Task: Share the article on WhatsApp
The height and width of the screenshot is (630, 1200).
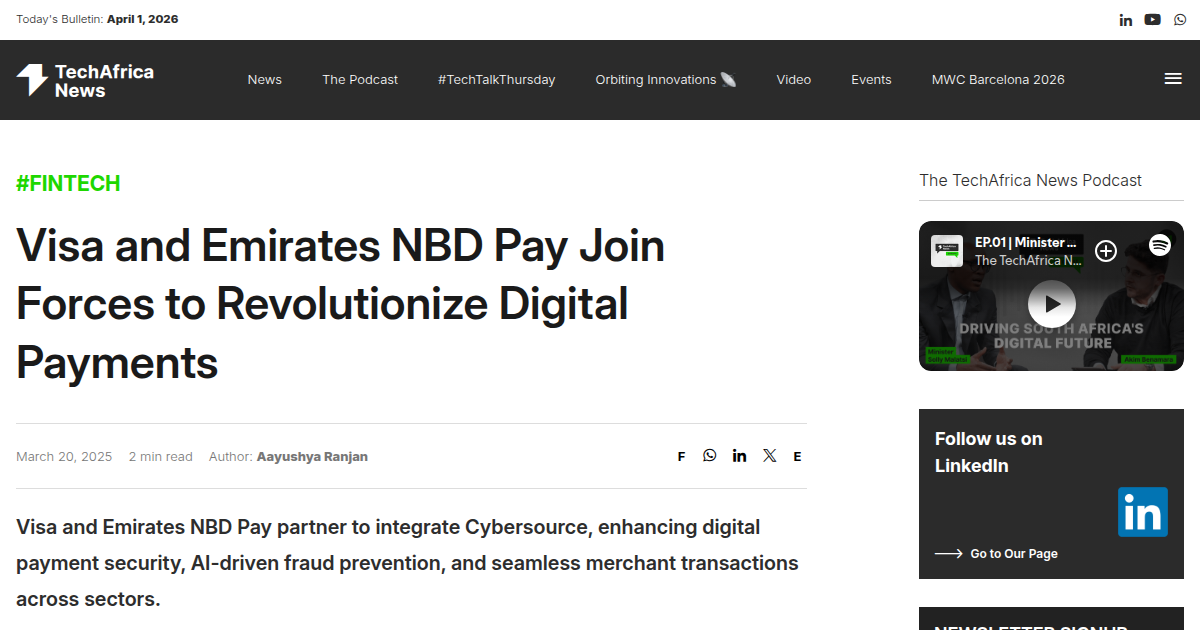Action: click(x=710, y=455)
